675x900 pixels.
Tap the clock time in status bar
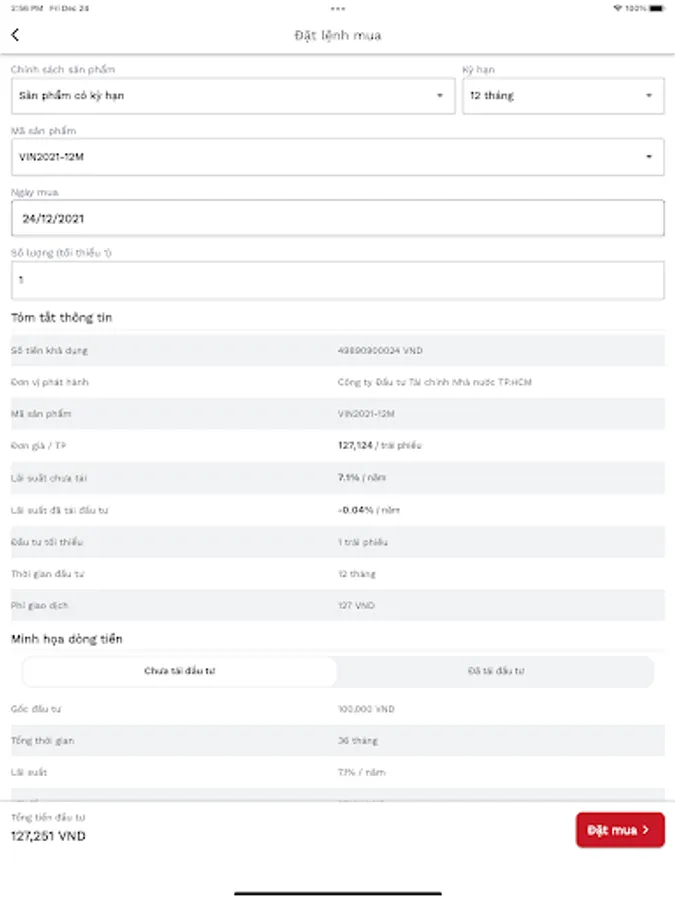[21, 8]
